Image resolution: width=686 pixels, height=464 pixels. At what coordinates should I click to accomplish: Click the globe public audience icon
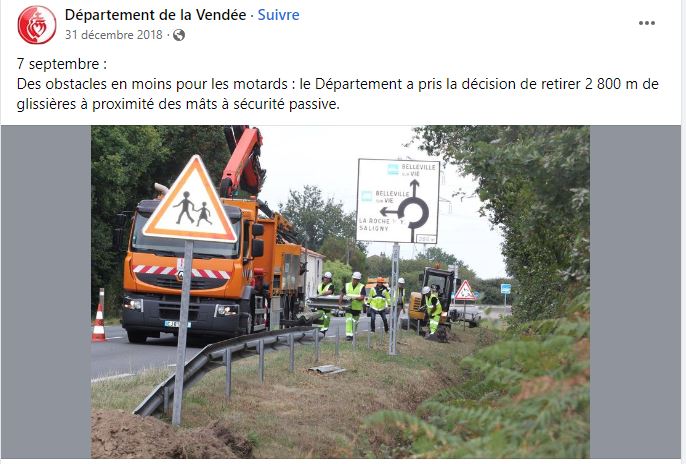178,35
